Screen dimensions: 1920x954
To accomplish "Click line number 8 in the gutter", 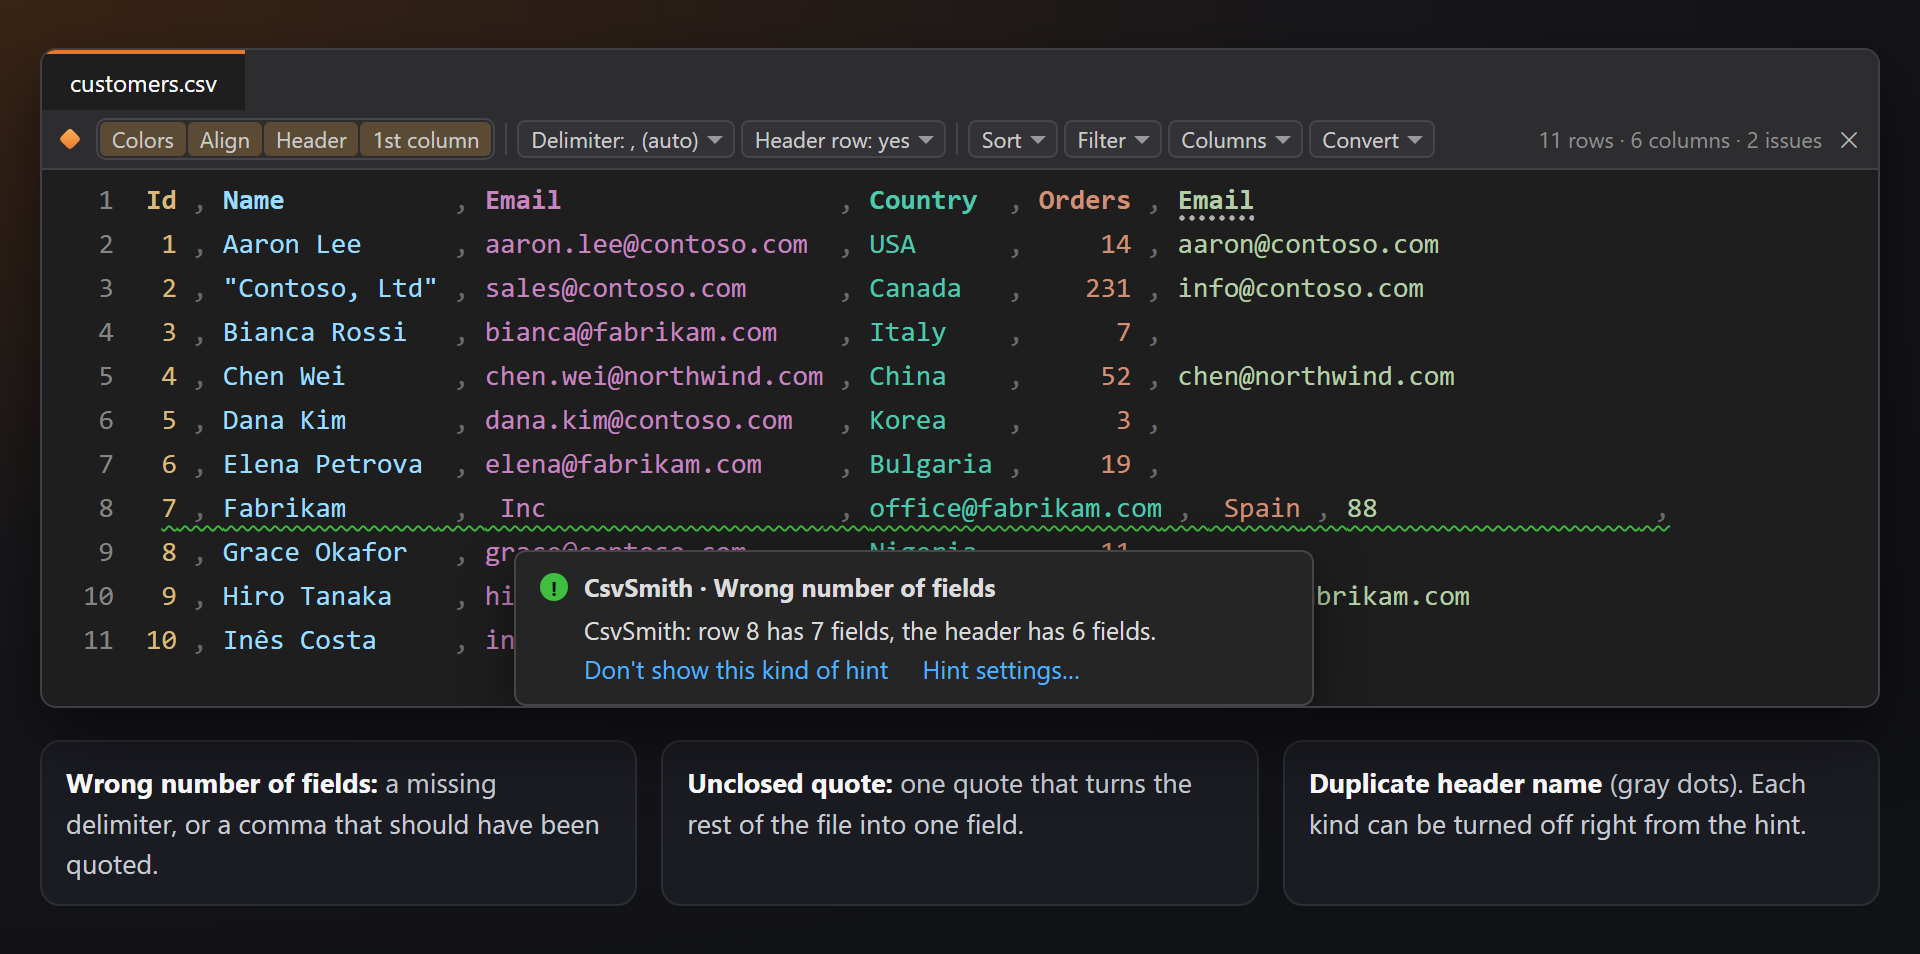I will pyautogui.click(x=106, y=508).
